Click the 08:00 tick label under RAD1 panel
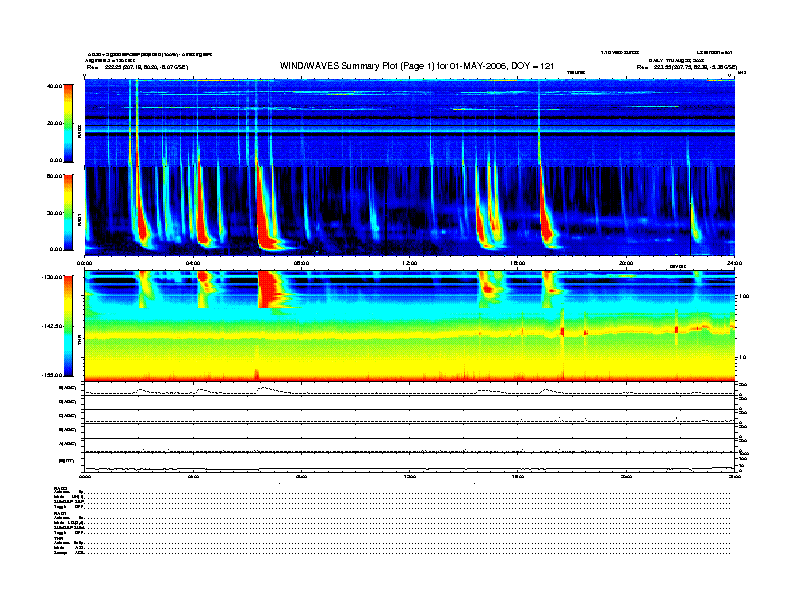Image resolution: width=792 pixels, height=612 pixels. pos(302,263)
